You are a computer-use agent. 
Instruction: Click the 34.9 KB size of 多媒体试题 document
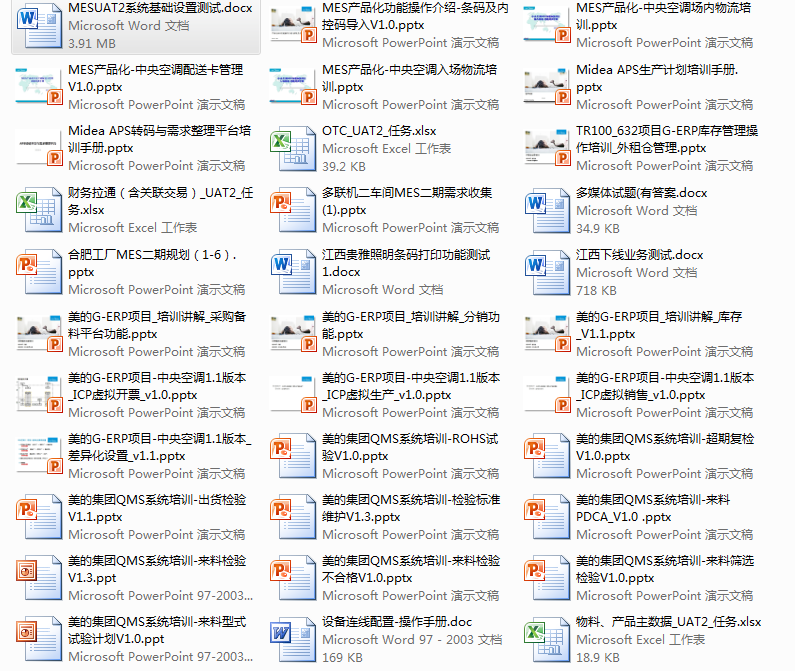click(598, 229)
